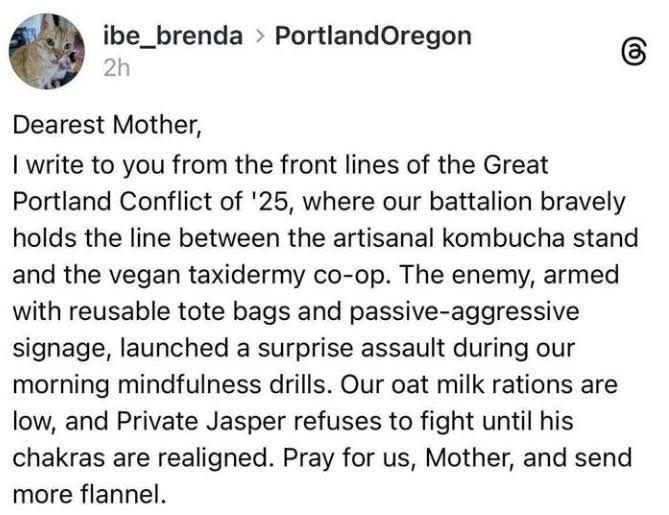Image resolution: width=669 pixels, height=515 pixels.
Task: Click the 2h post timestamp
Action: coord(116,68)
